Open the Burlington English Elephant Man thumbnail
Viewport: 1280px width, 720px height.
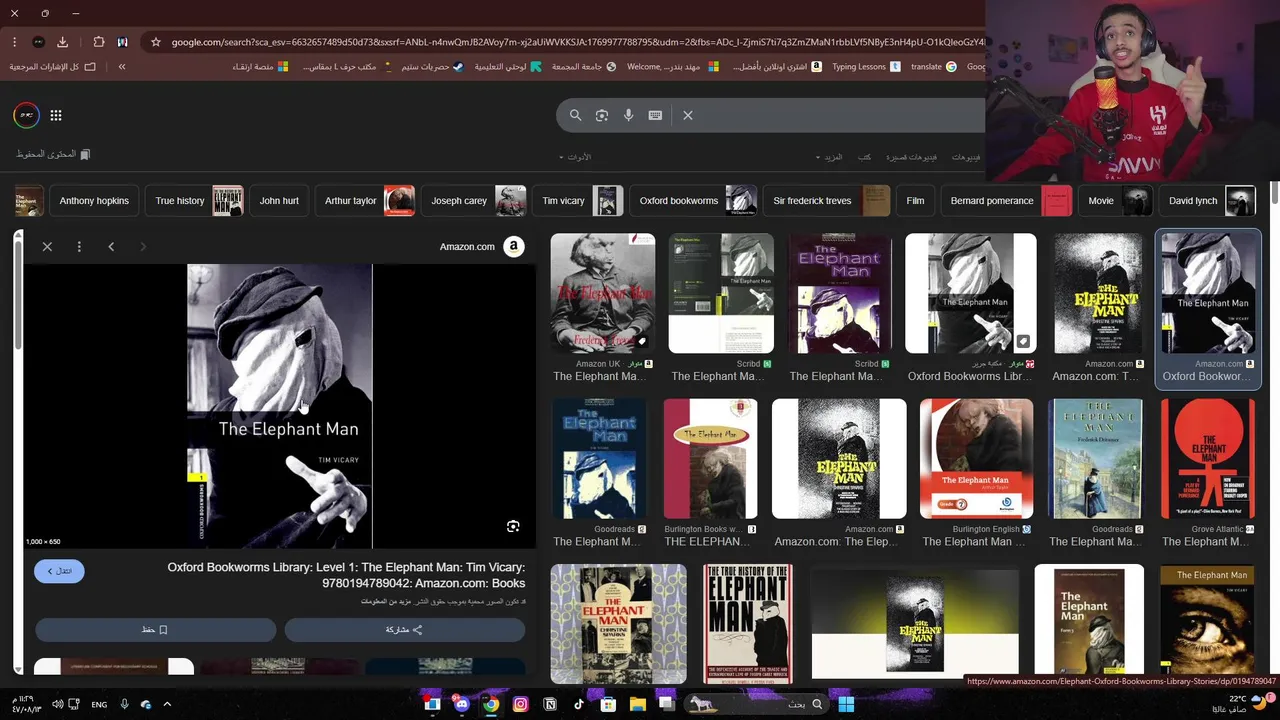tap(976, 459)
